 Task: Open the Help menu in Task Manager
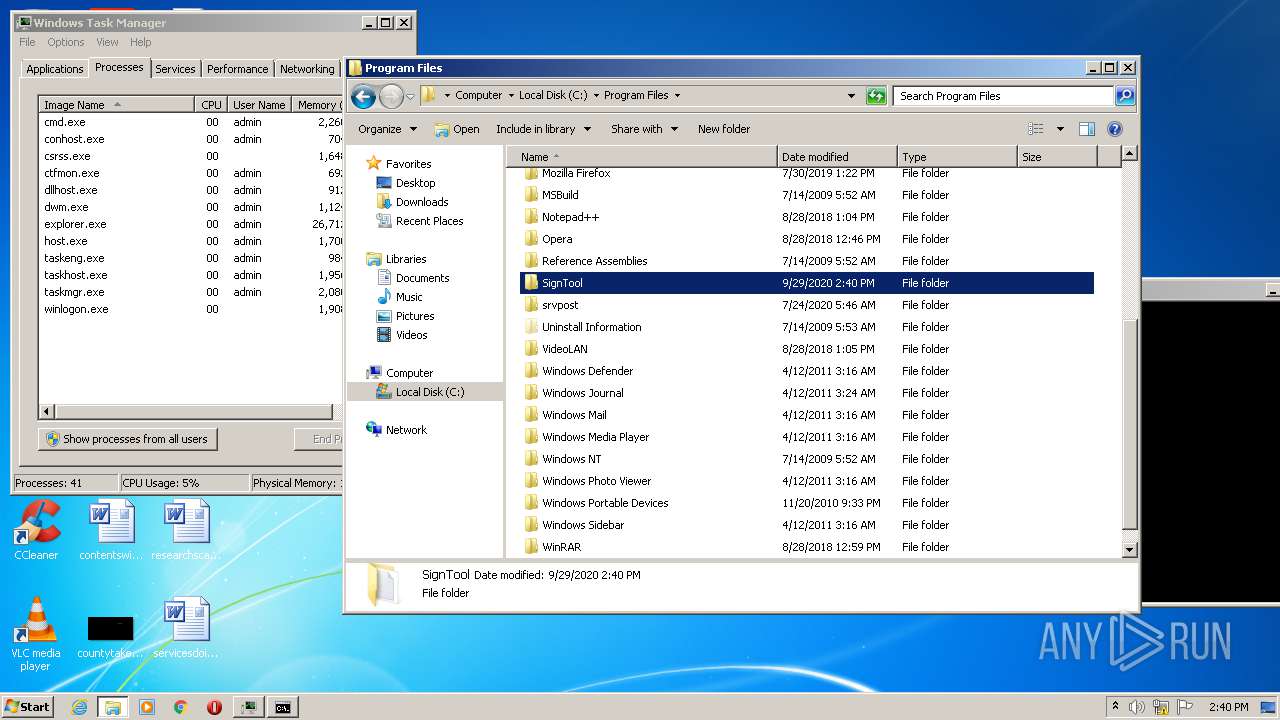(141, 42)
